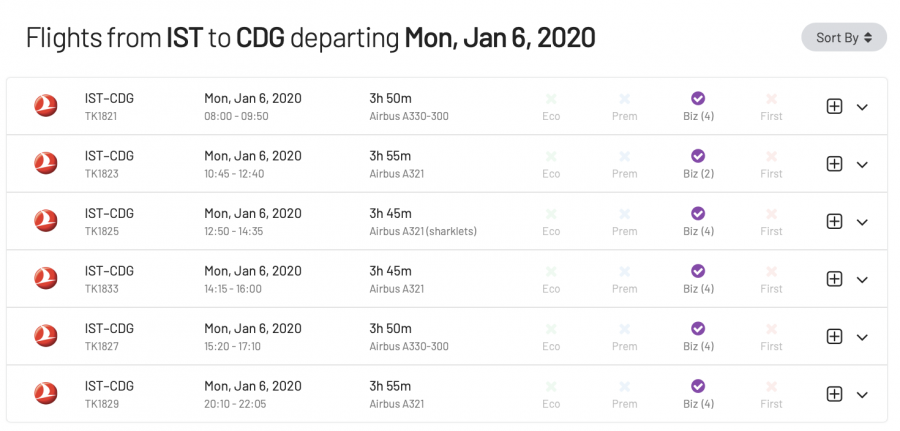Expand details for flight TK1829
Image resolution: width=900 pixels, height=431 pixels.
point(862,394)
